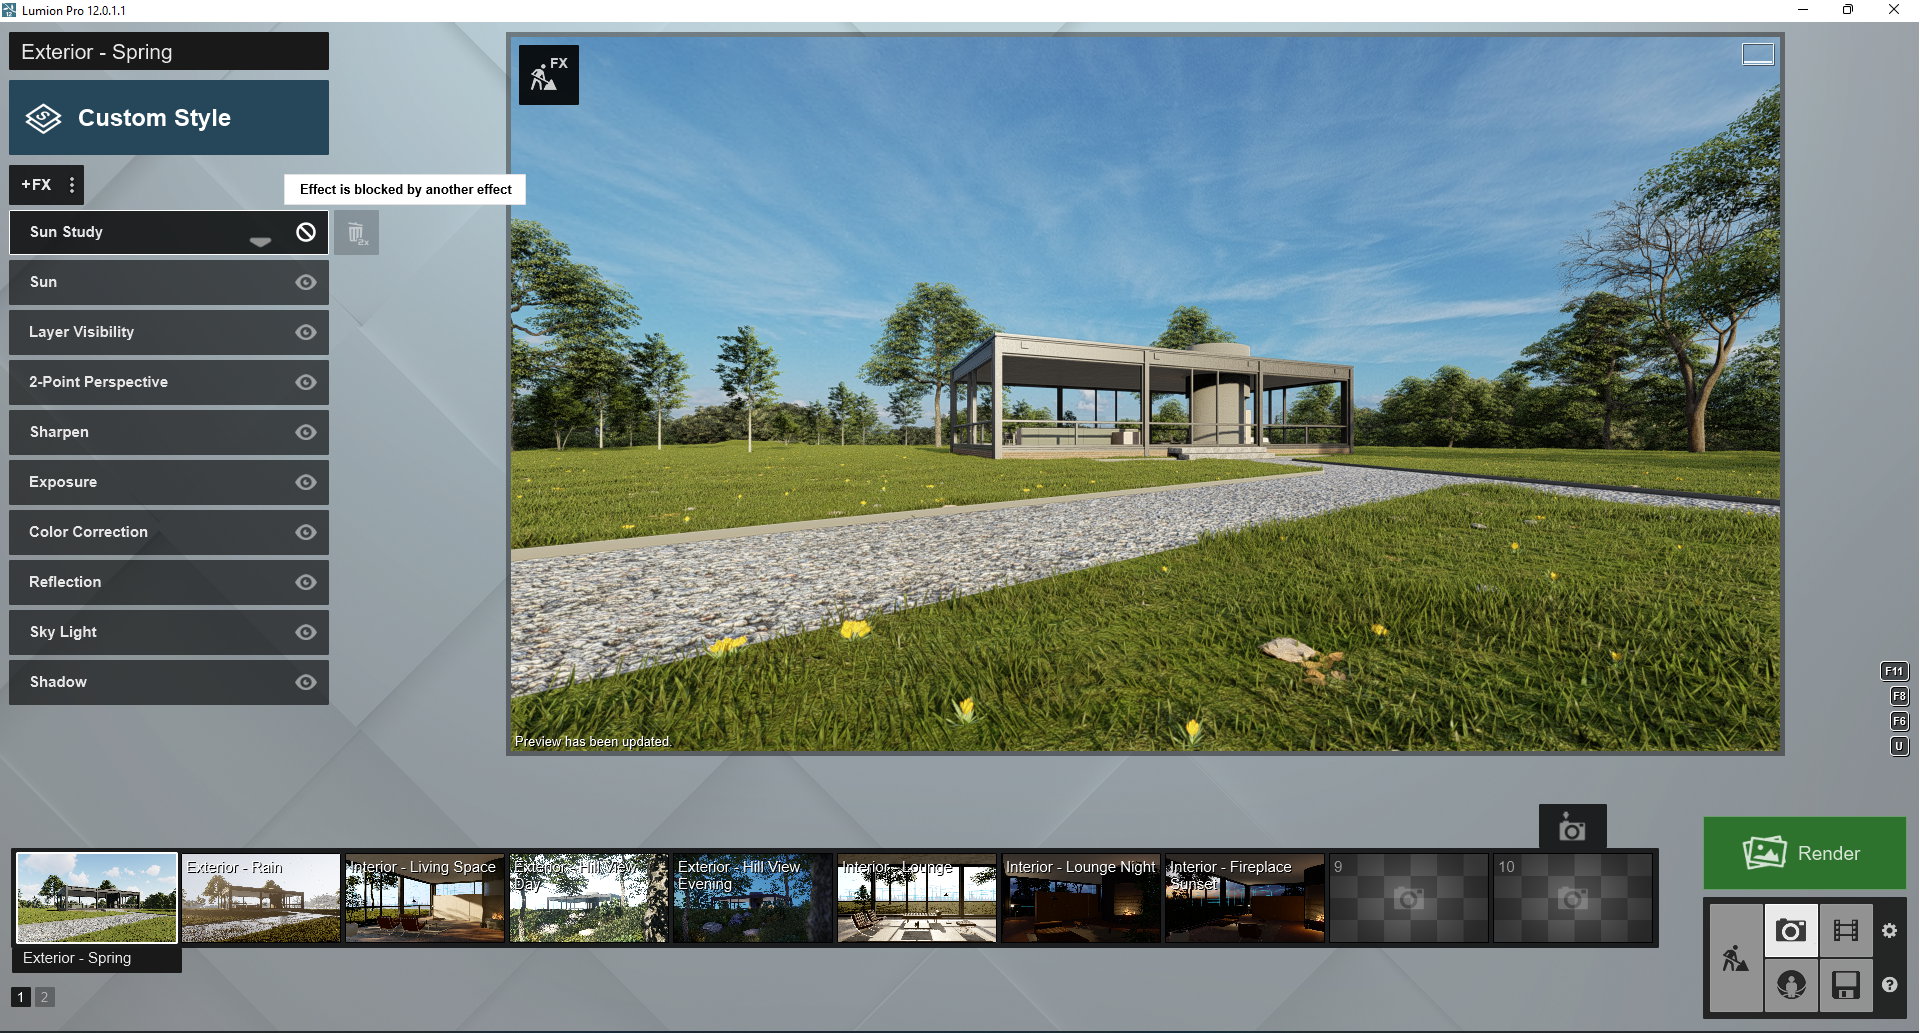
Task: Select the Photo mode camera icon
Action: point(1790,931)
